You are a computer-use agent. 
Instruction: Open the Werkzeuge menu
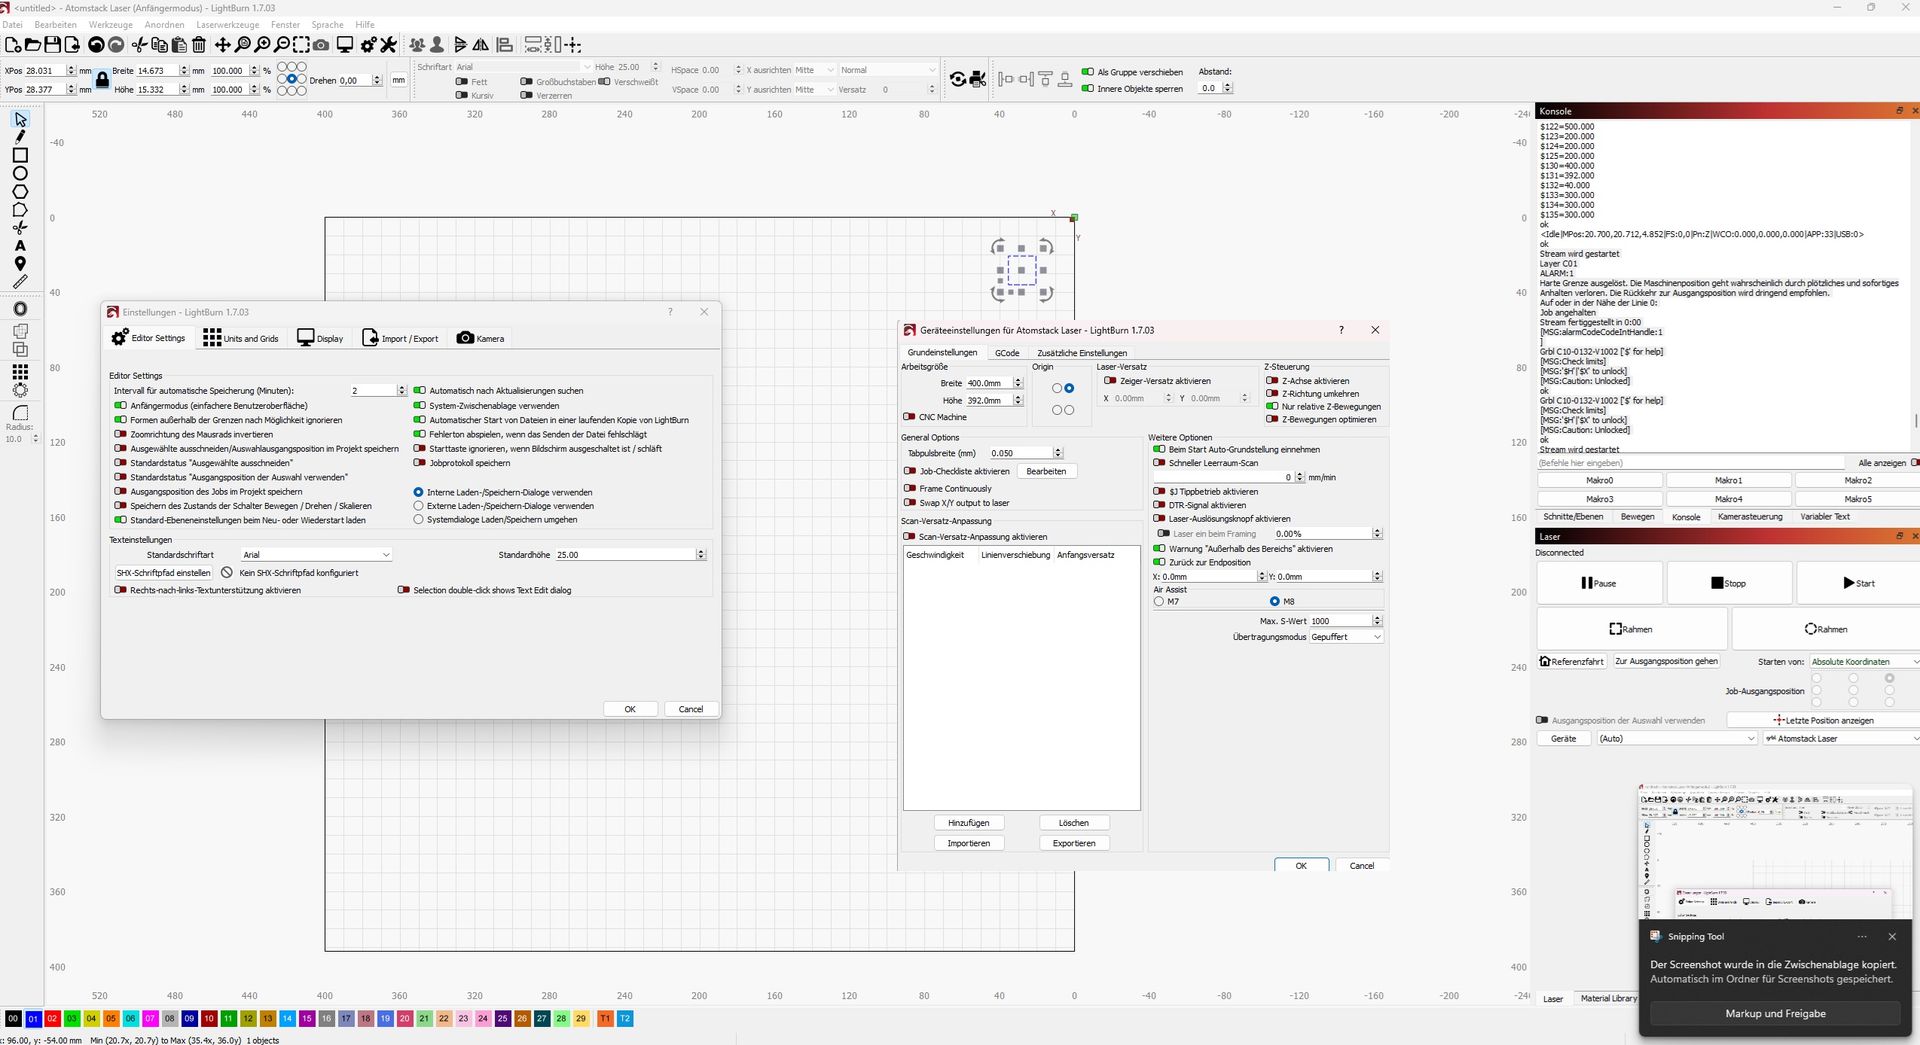pos(110,25)
